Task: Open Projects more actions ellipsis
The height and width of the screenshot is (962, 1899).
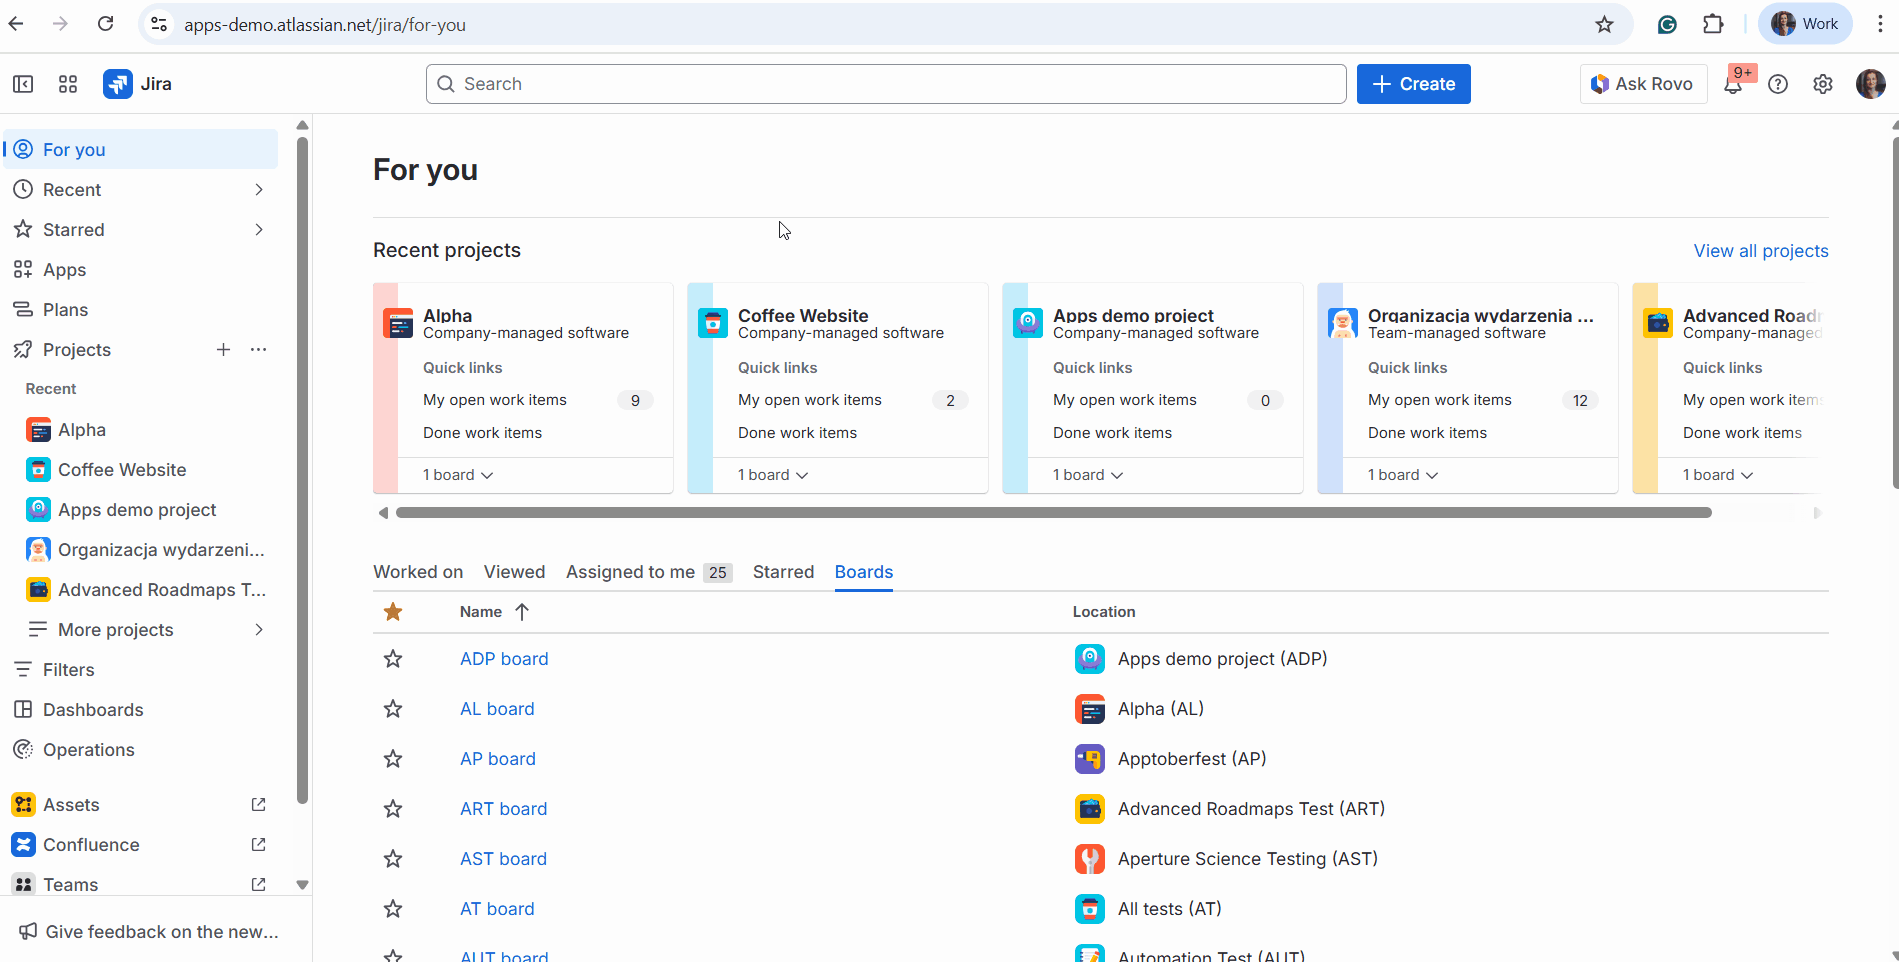Action: click(259, 349)
